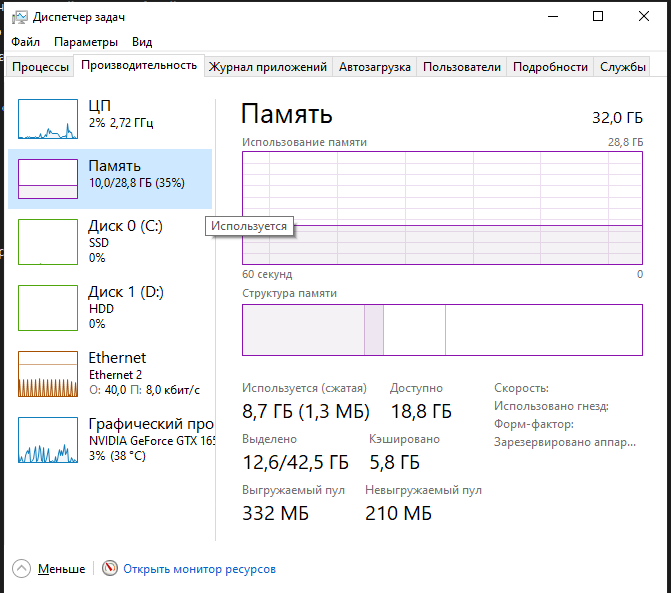Viewport: 671px width, 593px height.
Task: Click the 8,7 ГБ (1,3 МБ) value
Action: point(306,411)
